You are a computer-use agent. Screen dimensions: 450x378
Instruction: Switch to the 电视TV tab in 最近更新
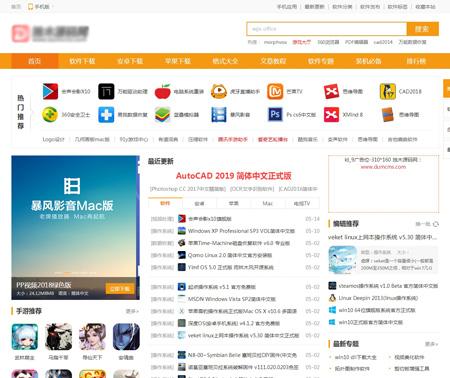pos(302,203)
